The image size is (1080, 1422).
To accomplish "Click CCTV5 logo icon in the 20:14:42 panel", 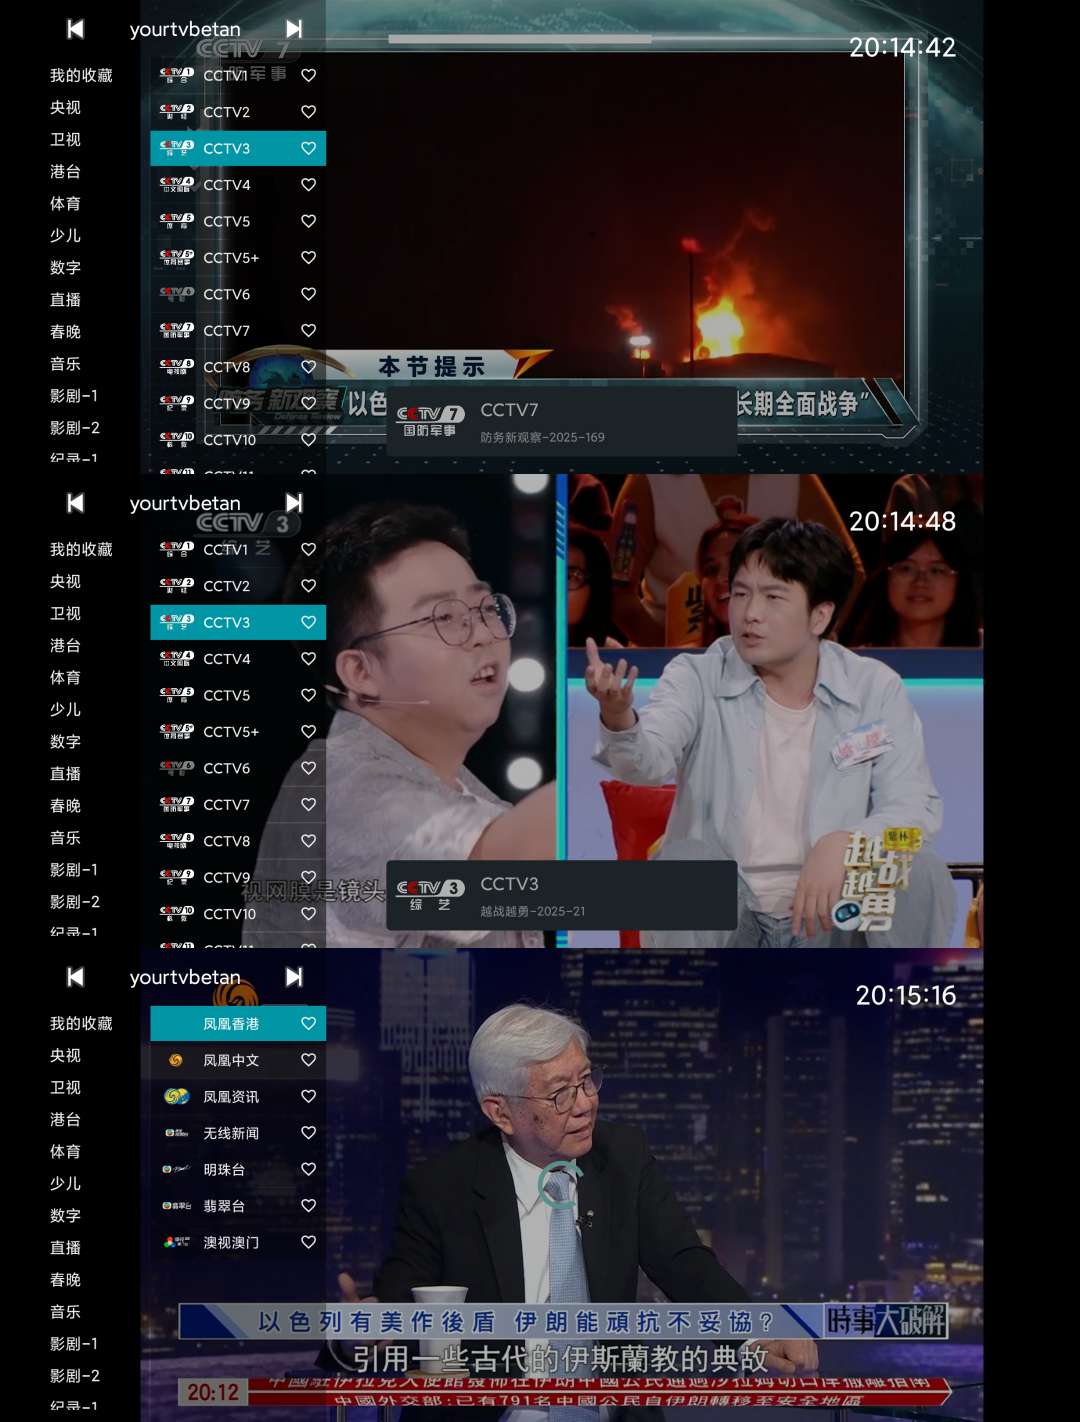I will click(176, 221).
